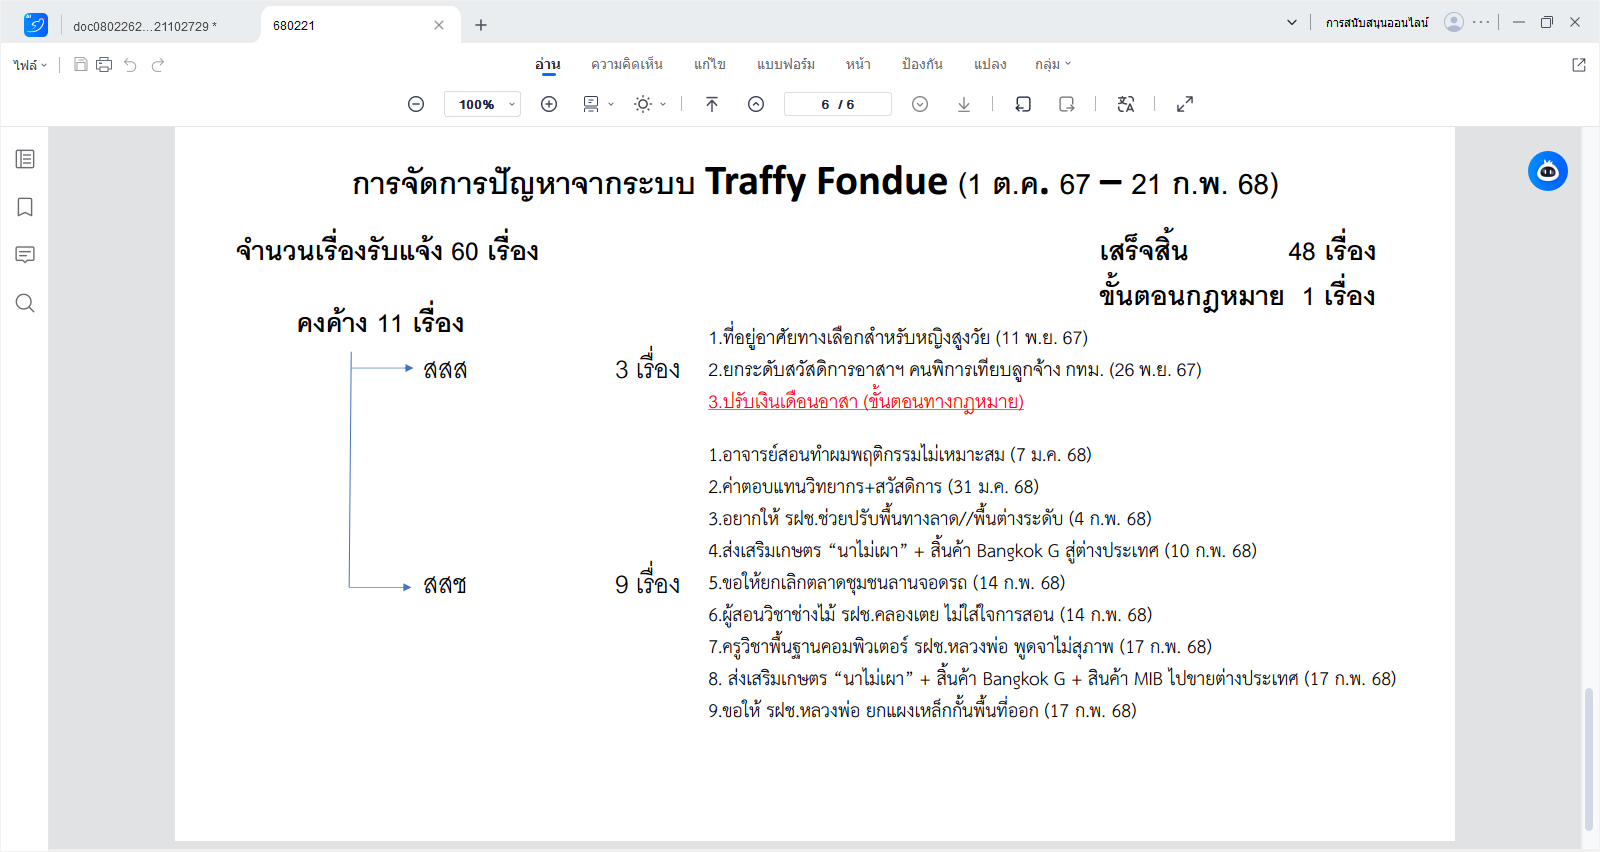
Task: Click the share icon at top right
Action: point(1579,65)
